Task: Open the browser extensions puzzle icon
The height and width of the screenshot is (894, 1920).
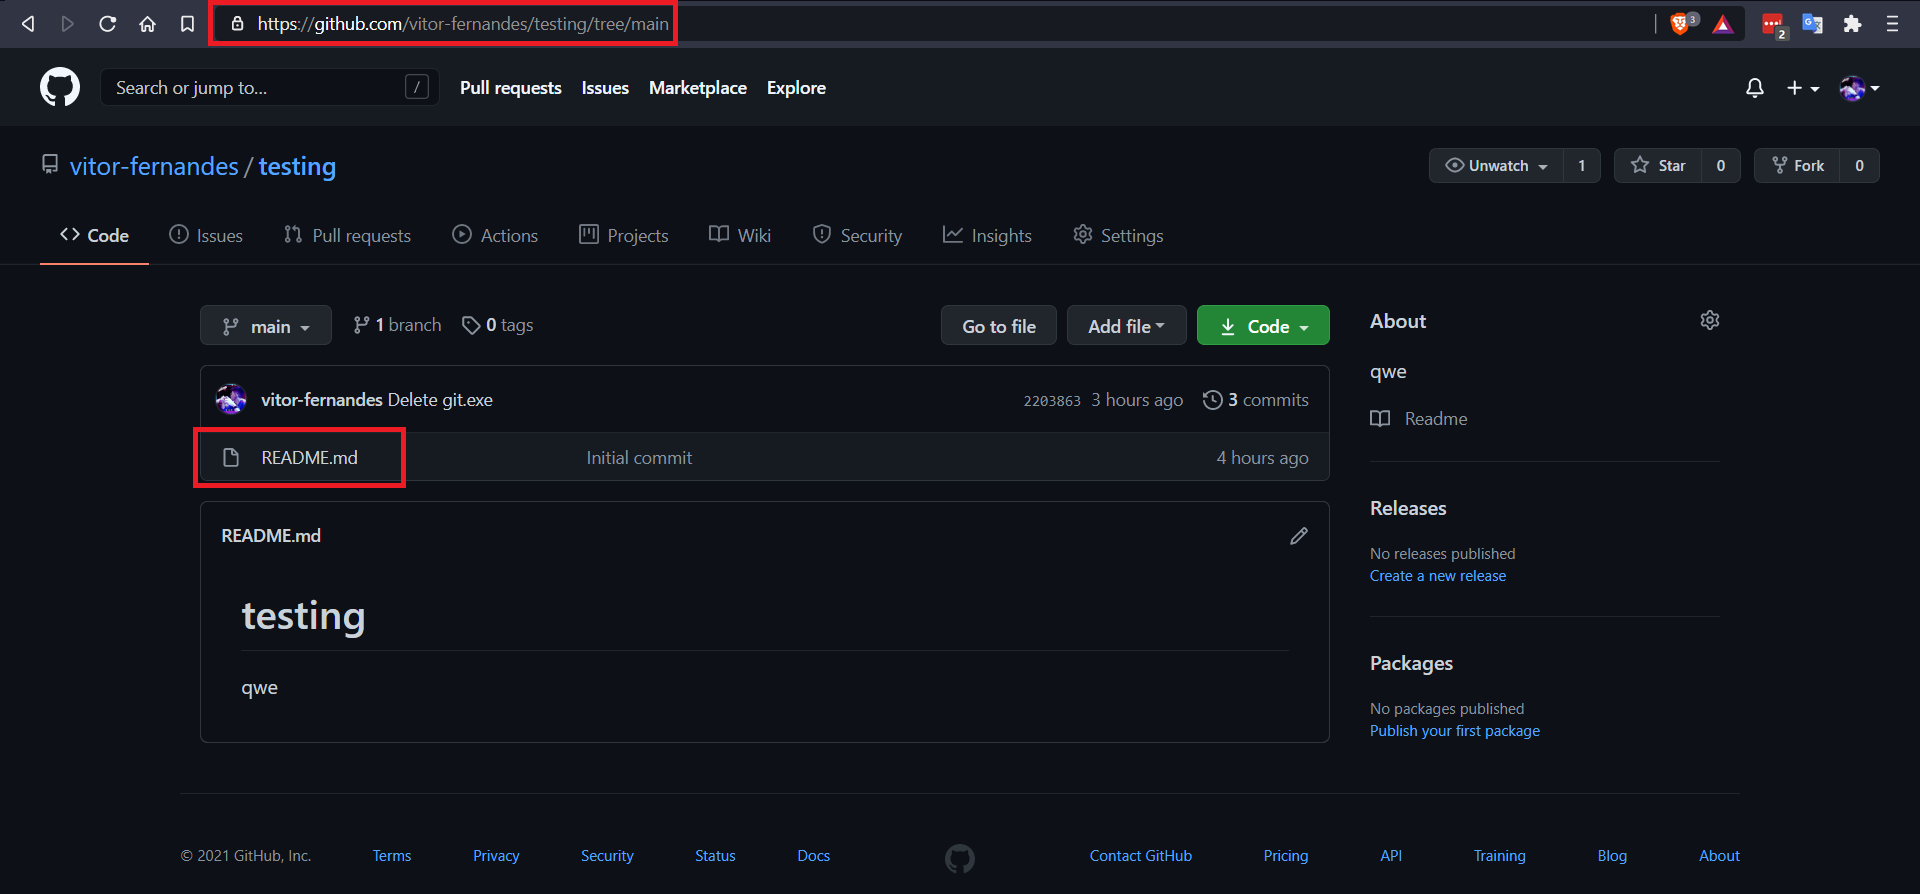Action: point(1852,24)
